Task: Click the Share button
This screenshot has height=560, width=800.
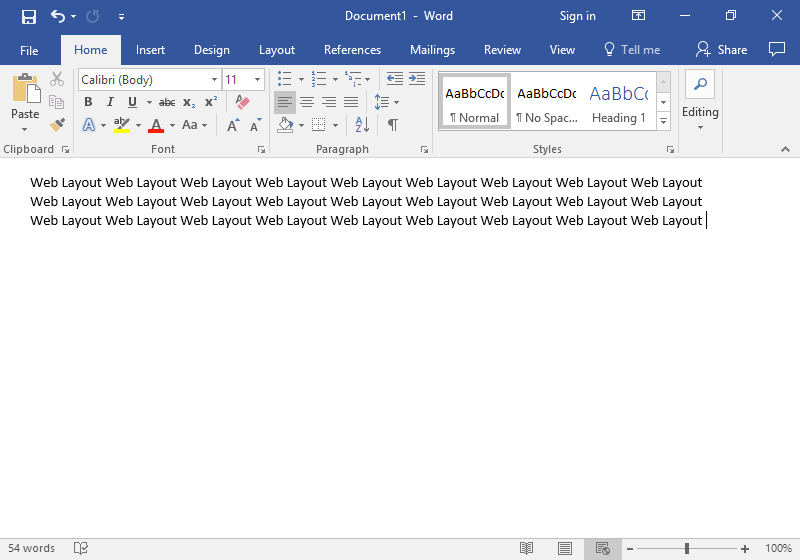Action: click(722, 50)
